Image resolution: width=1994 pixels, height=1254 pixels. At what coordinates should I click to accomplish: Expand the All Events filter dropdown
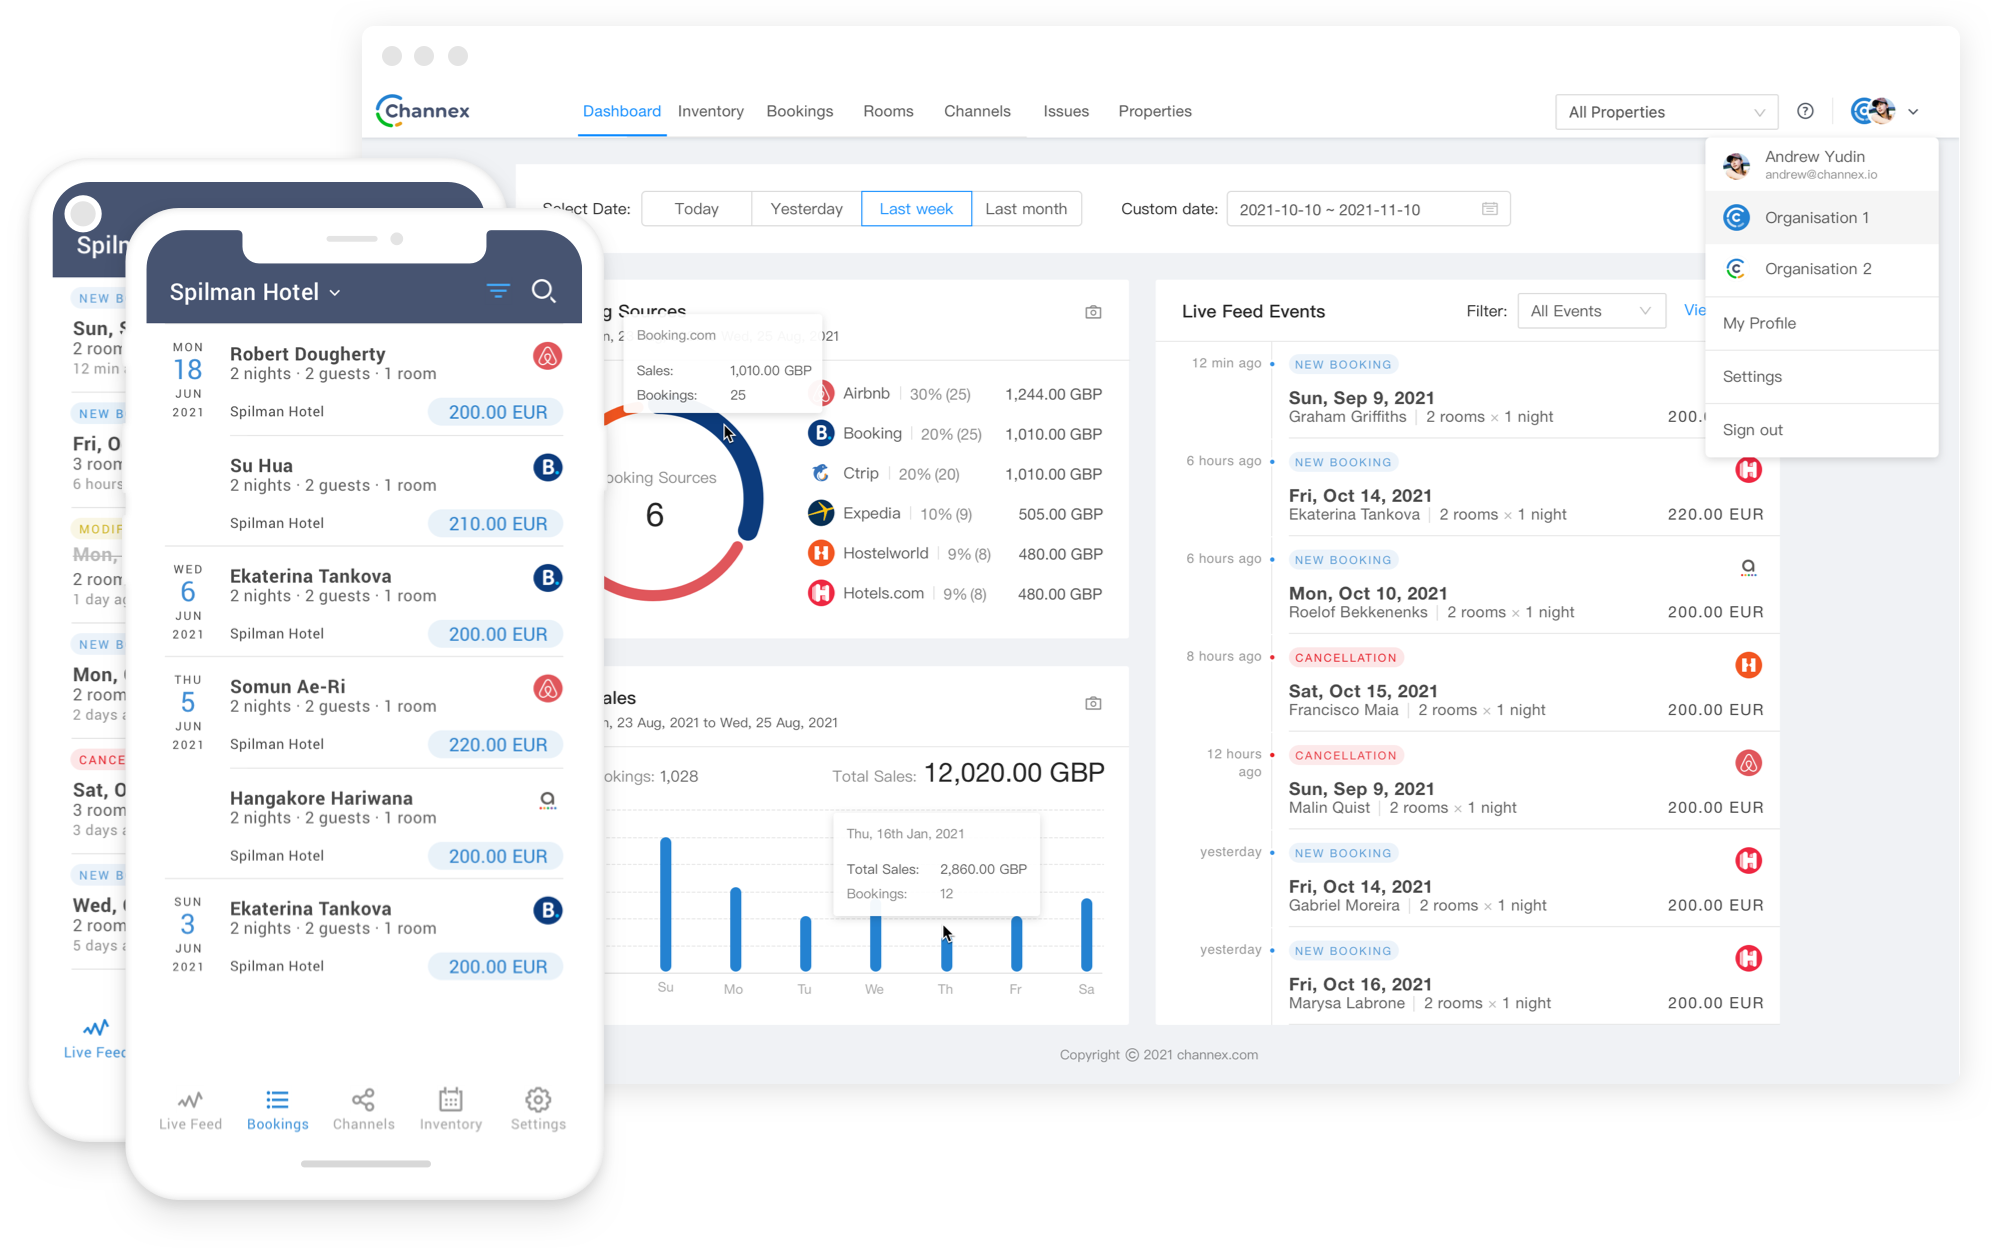1590,311
